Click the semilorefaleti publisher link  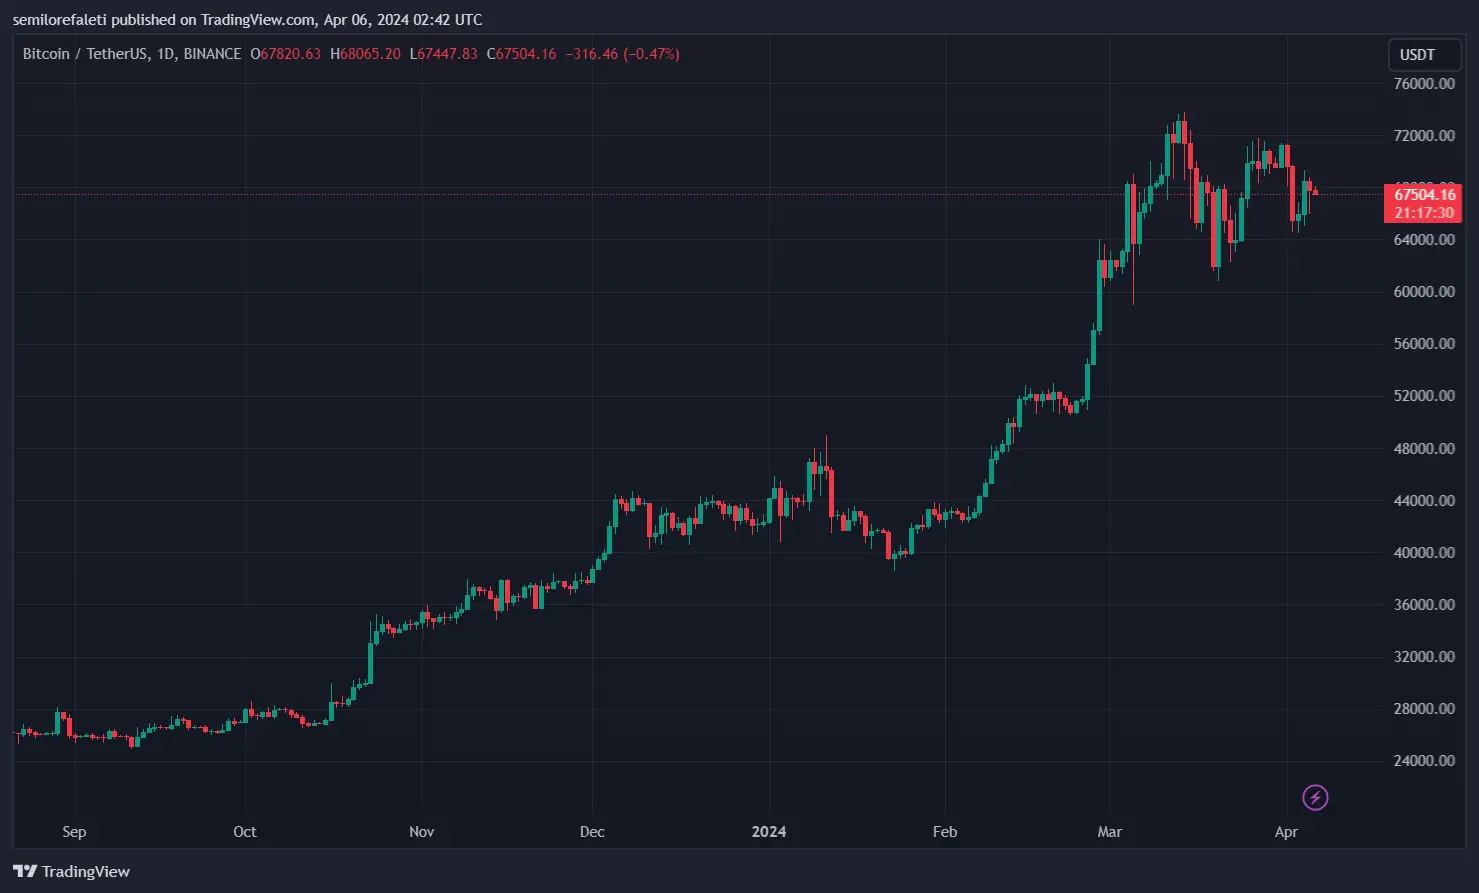pyautogui.click(x=60, y=19)
